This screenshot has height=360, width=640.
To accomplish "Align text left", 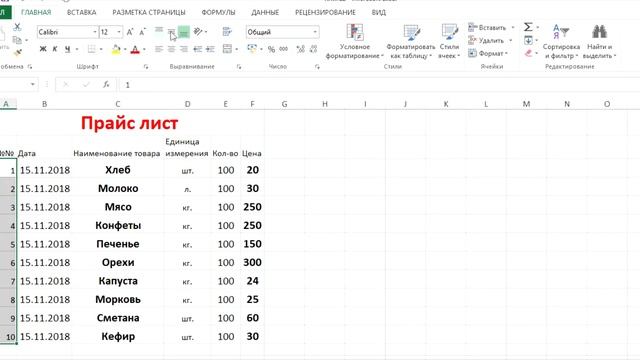I will [159, 49].
